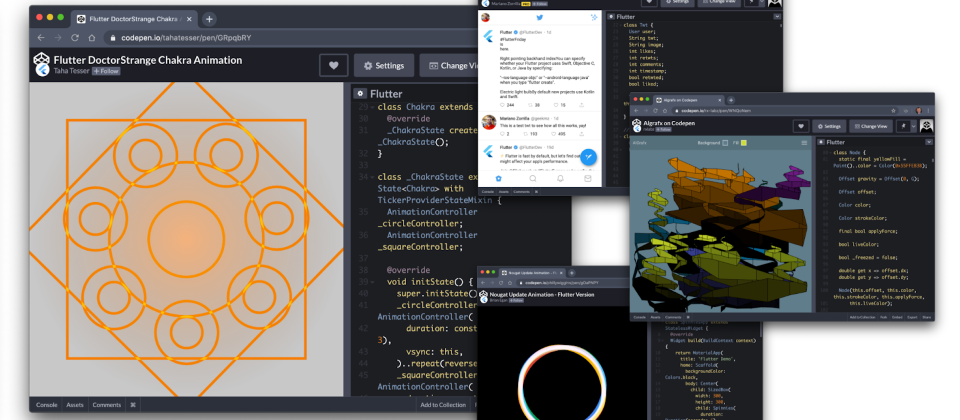Open the dropdown arrow beside the Algrafx pin
The width and height of the screenshot is (960, 420).
click(x=913, y=126)
